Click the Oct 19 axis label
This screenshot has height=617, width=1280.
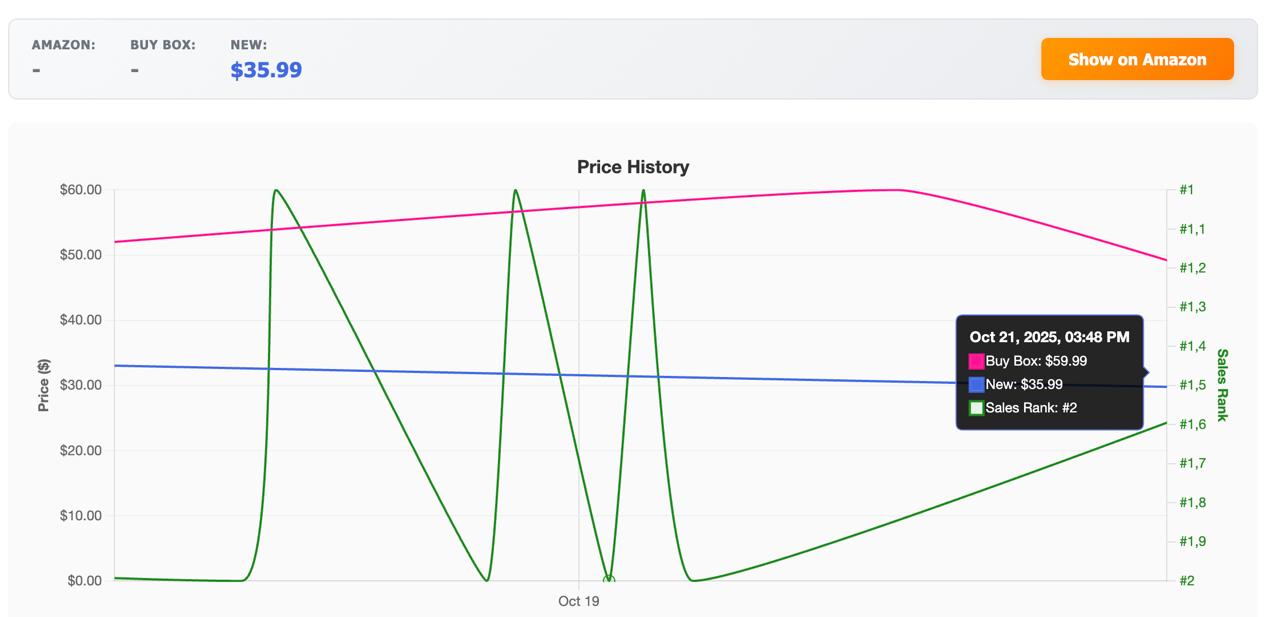click(578, 601)
